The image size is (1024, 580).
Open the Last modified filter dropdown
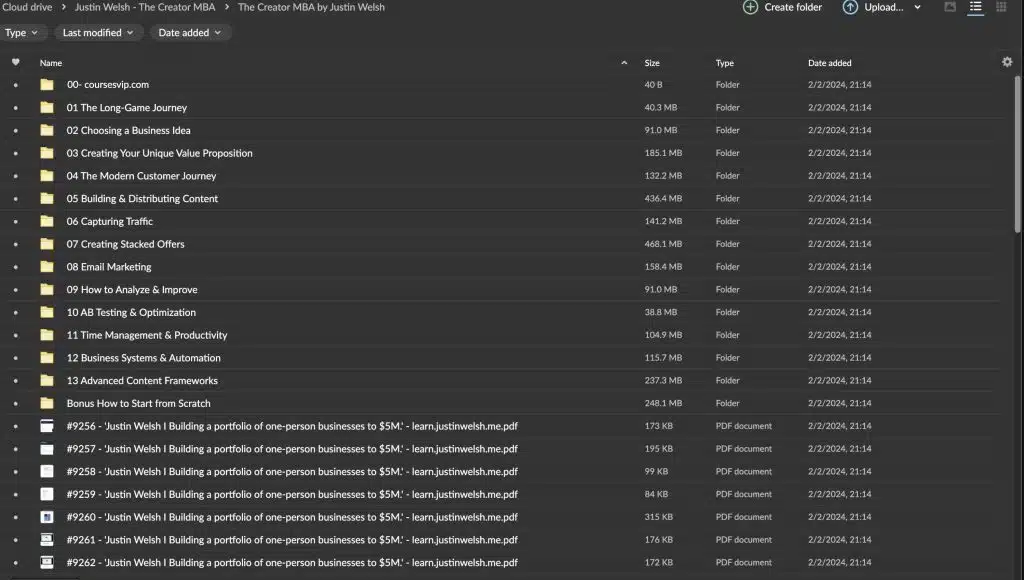coord(98,33)
